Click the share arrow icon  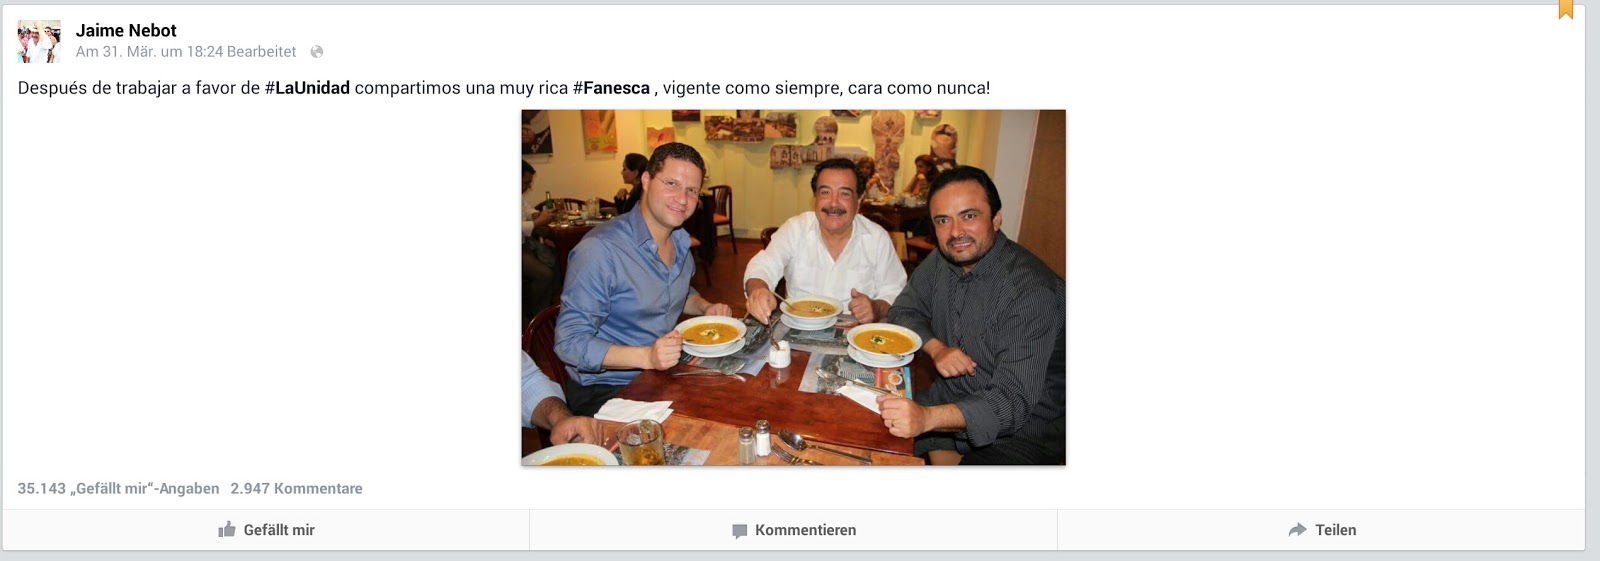point(1297,530)
